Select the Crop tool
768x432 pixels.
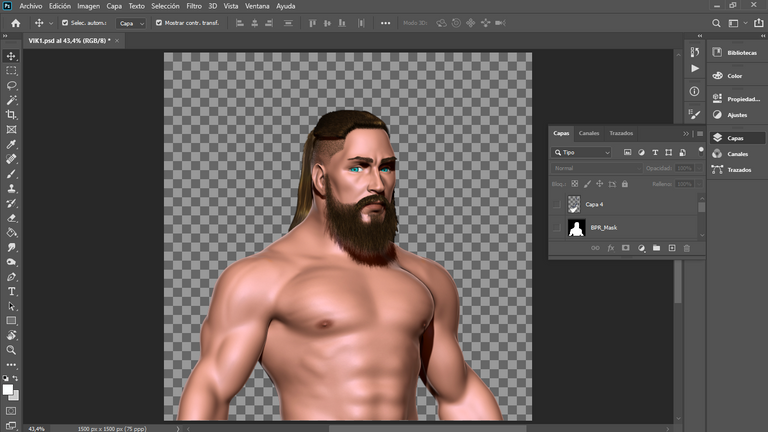[x=11, y=115]
